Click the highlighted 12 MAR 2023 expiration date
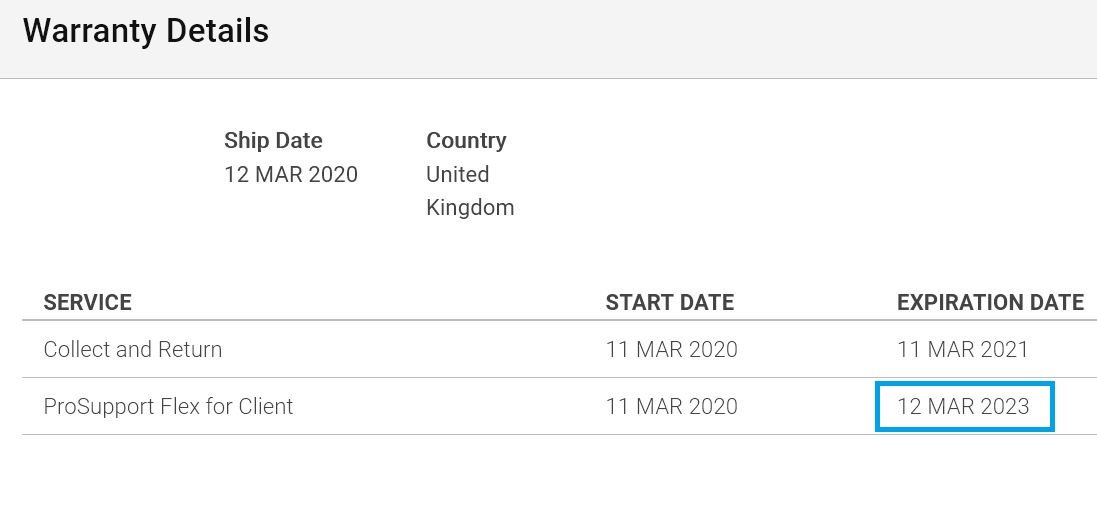 click(x=963, y=406)
